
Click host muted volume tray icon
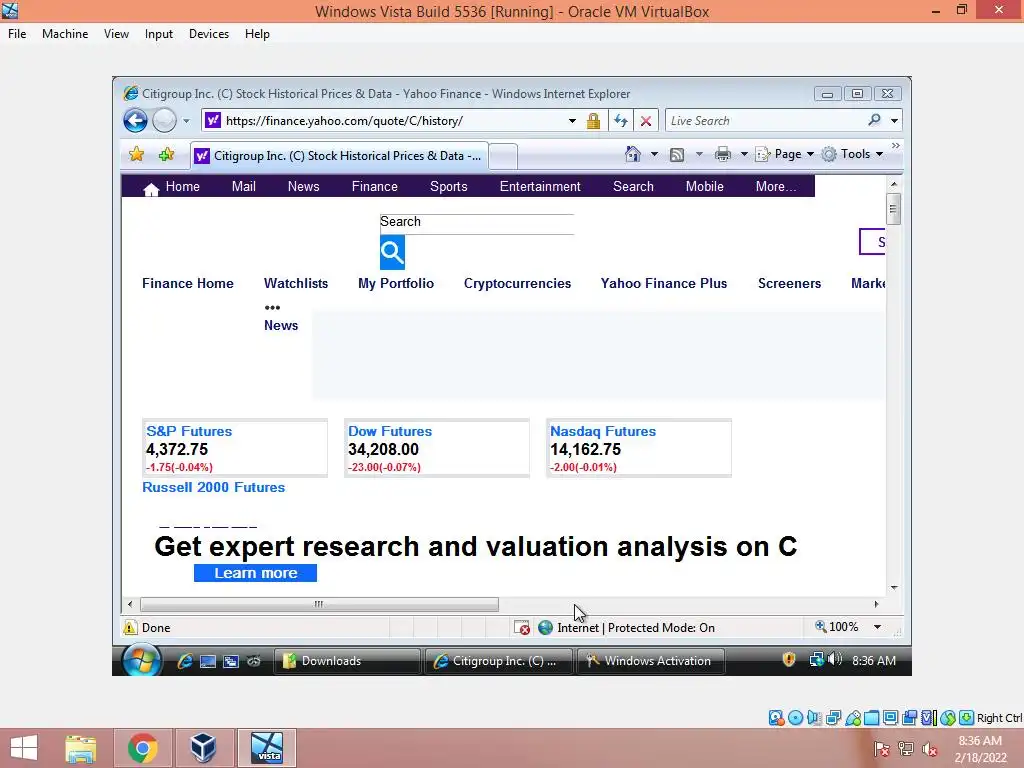(x=929, y=749)
